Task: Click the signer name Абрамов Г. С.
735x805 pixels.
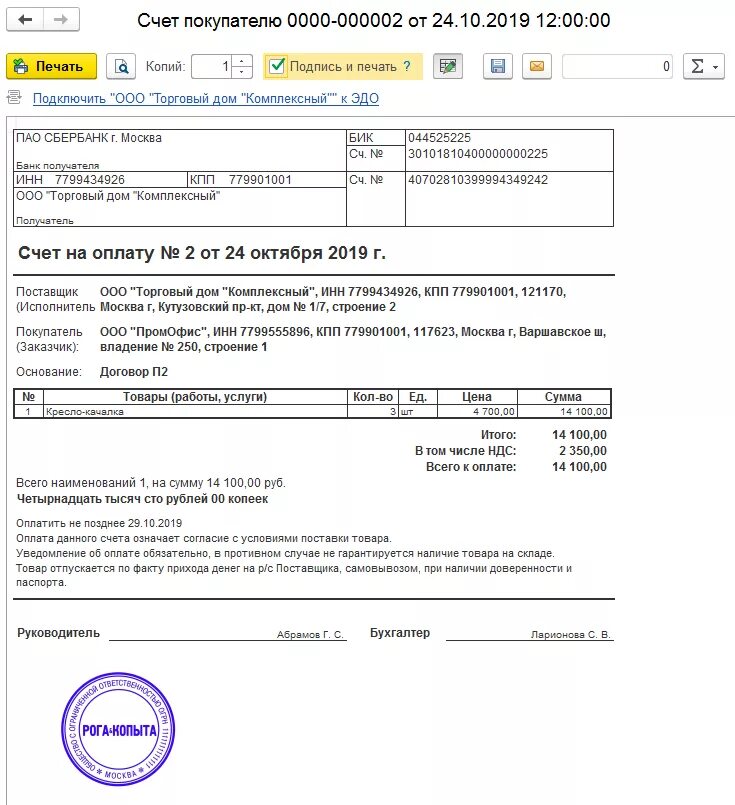Action: [310, 635]
